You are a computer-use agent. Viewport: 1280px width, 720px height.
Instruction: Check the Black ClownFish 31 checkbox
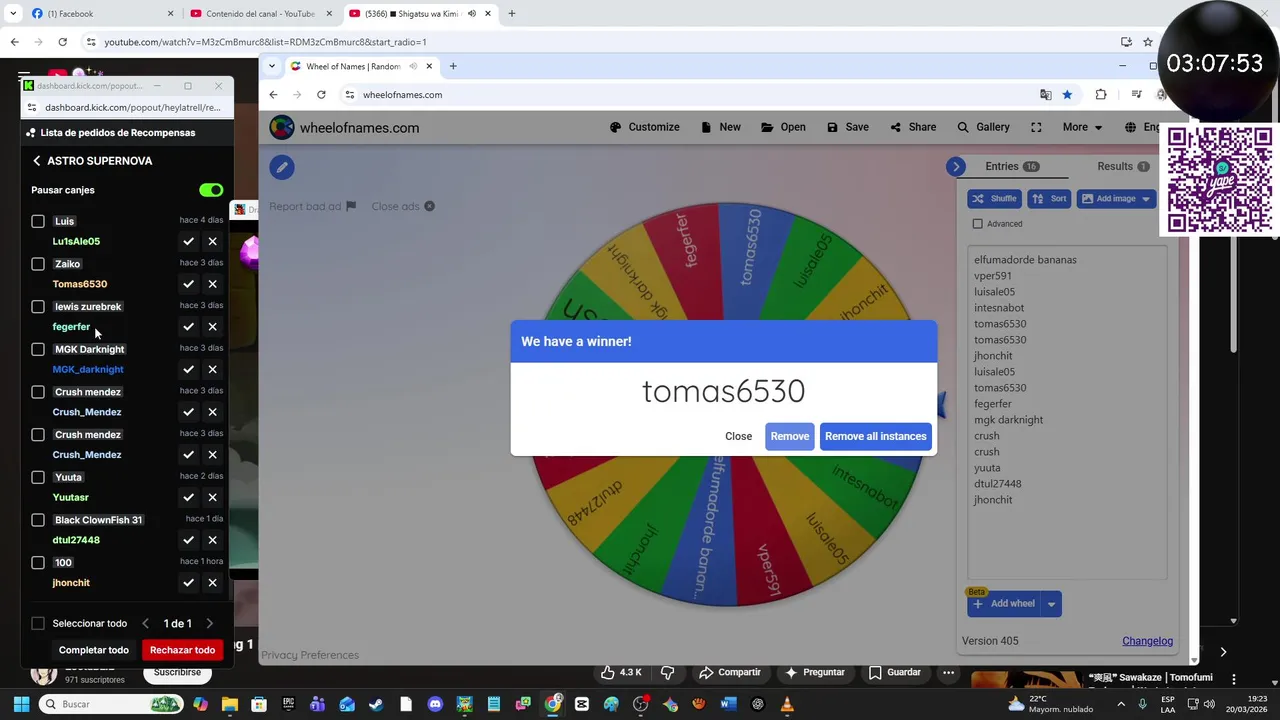(38, 520)
